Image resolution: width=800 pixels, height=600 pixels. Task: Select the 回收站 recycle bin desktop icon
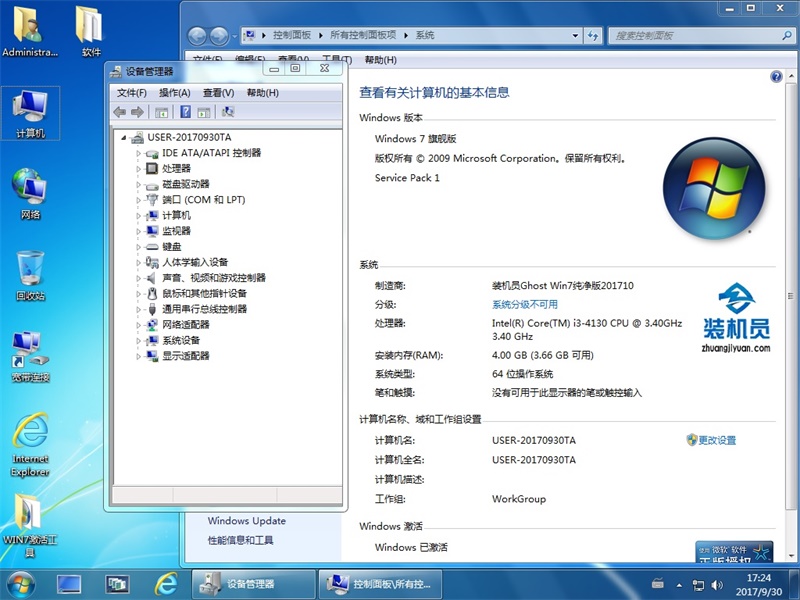coord(30,276)
